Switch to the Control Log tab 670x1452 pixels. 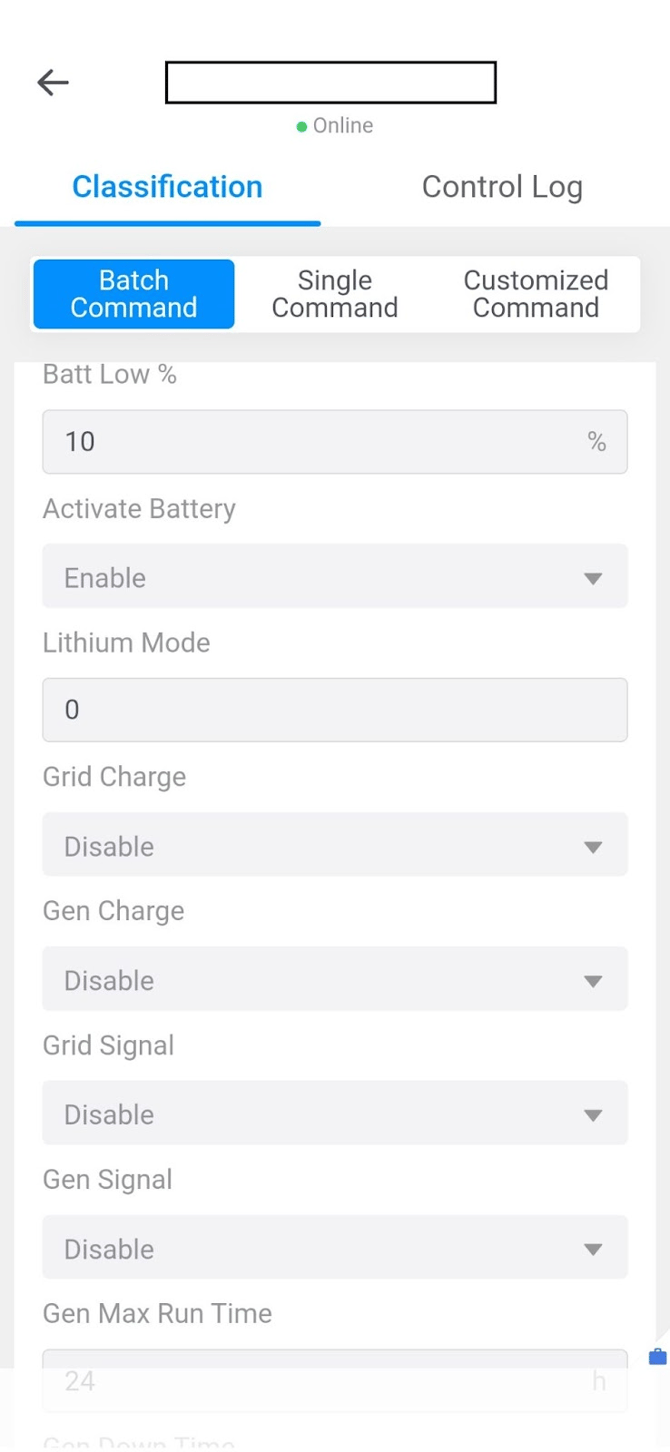click(x=502, y=187)
